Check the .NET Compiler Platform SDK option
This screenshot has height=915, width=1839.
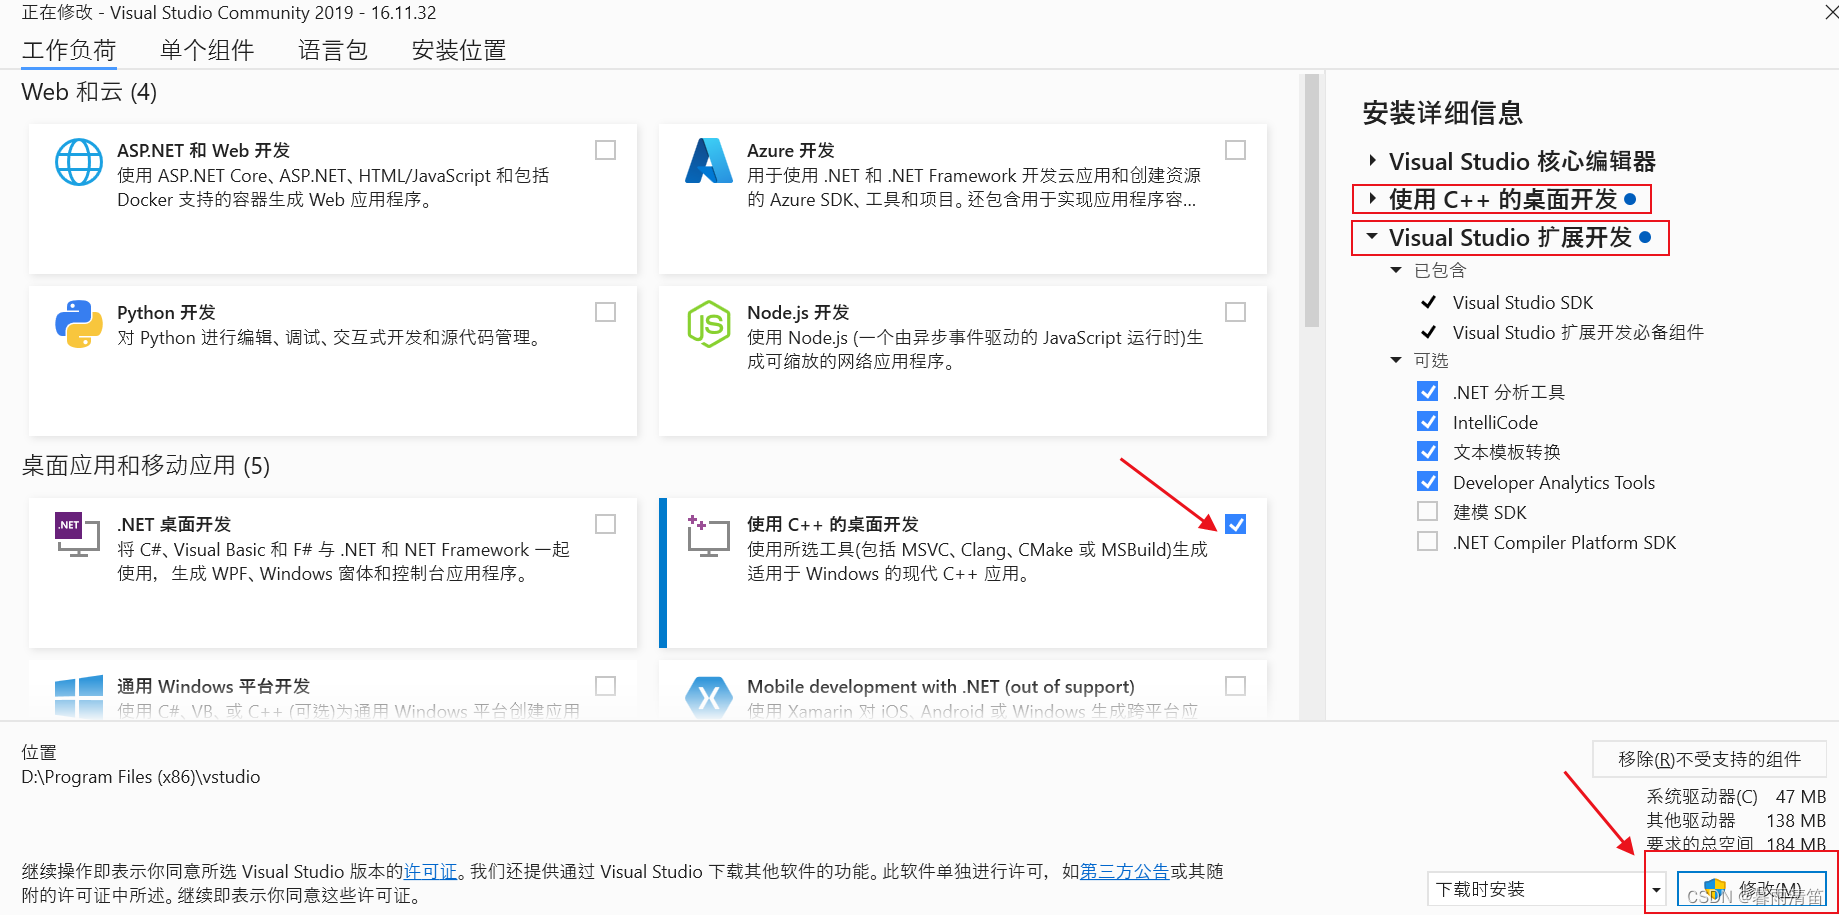[1428, 541]
